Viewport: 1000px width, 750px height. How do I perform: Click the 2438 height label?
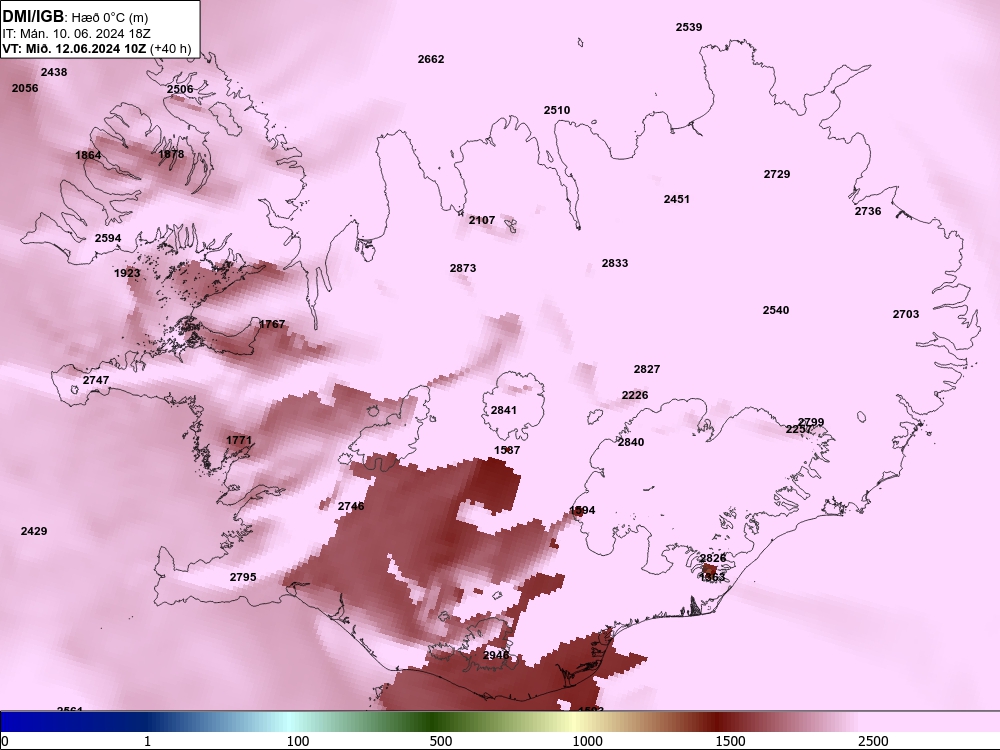[54, 72]
